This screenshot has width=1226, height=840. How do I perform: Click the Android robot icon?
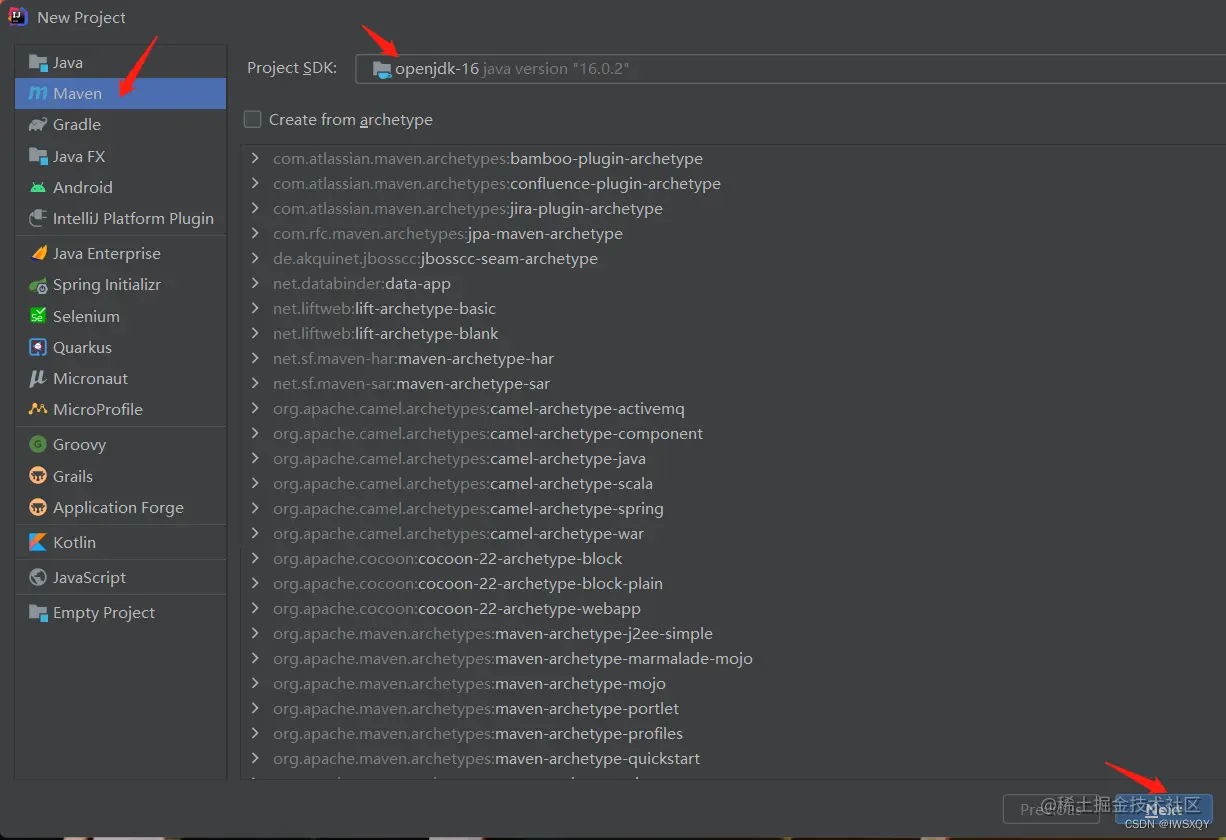[x=38, y=187]
